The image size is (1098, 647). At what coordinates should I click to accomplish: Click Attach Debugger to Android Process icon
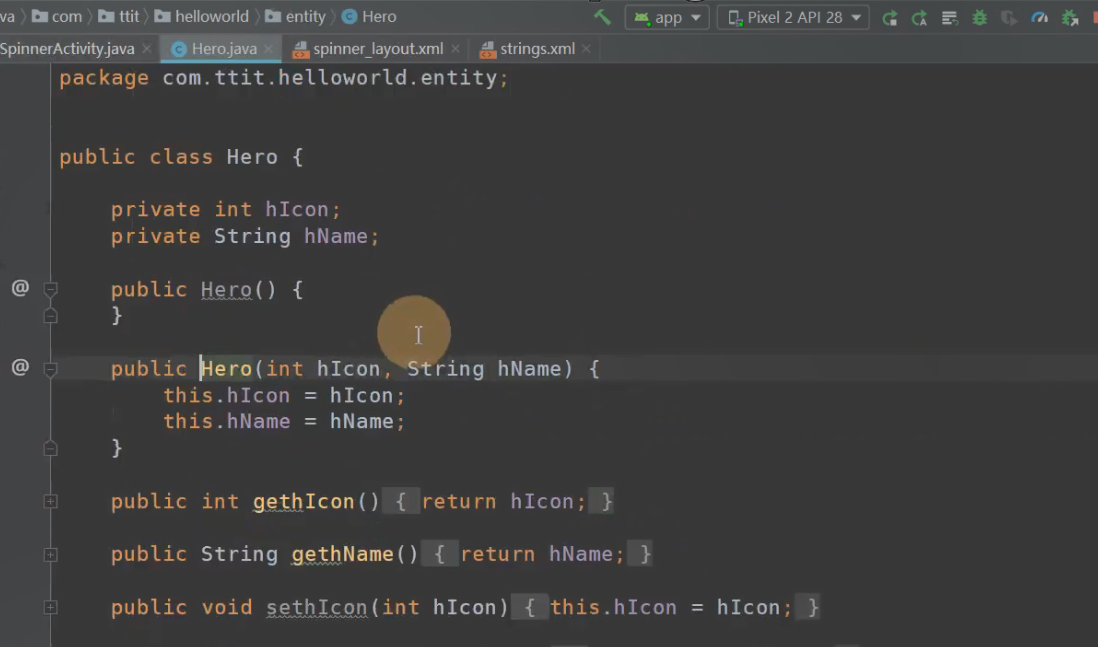(x=1069, y=18)
